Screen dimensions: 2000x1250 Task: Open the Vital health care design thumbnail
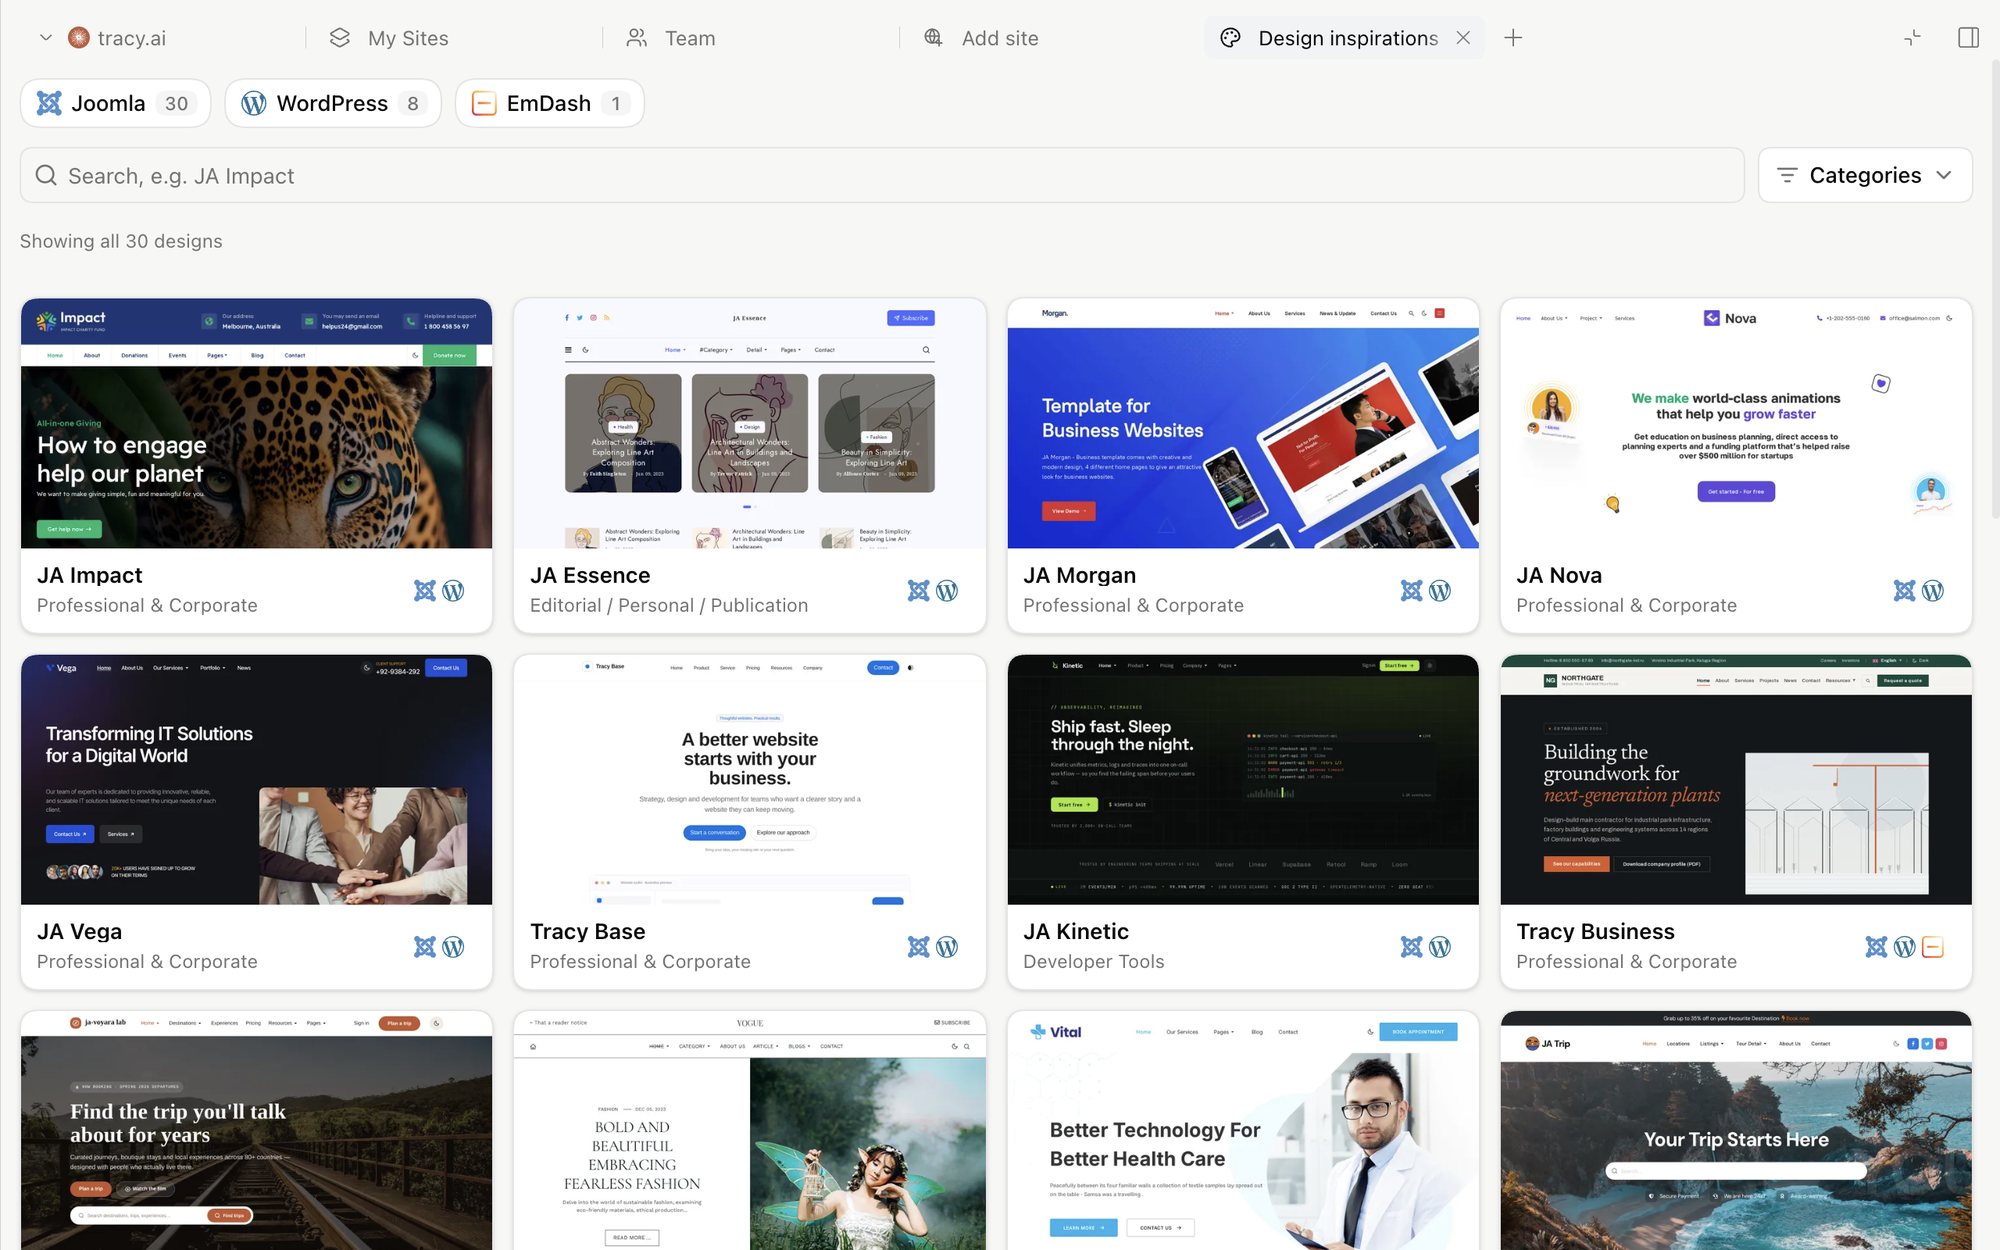tap(1243, 1130)
